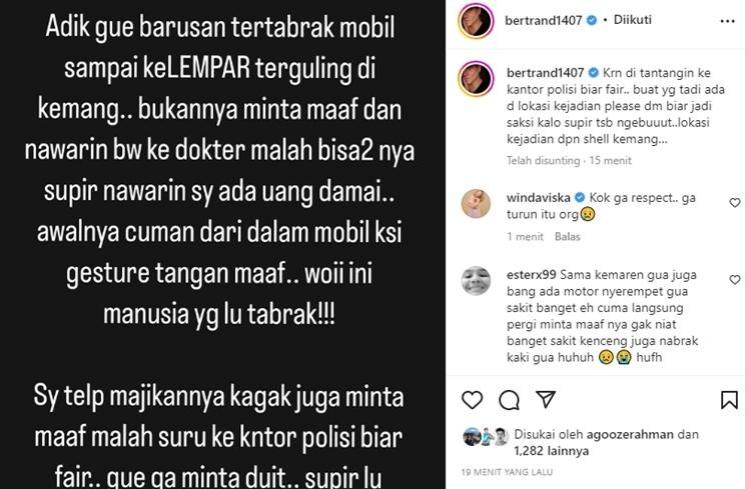Open agoozerahman profile from likes

[x=630, y=434]
